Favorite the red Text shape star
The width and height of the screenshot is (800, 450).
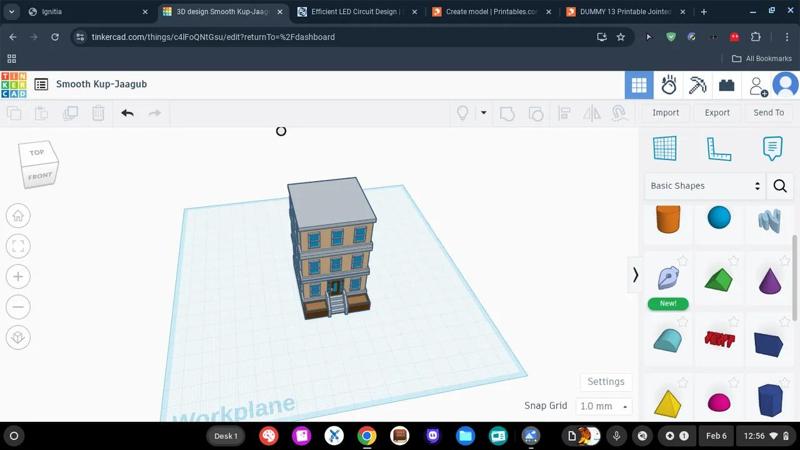point(734,321)
